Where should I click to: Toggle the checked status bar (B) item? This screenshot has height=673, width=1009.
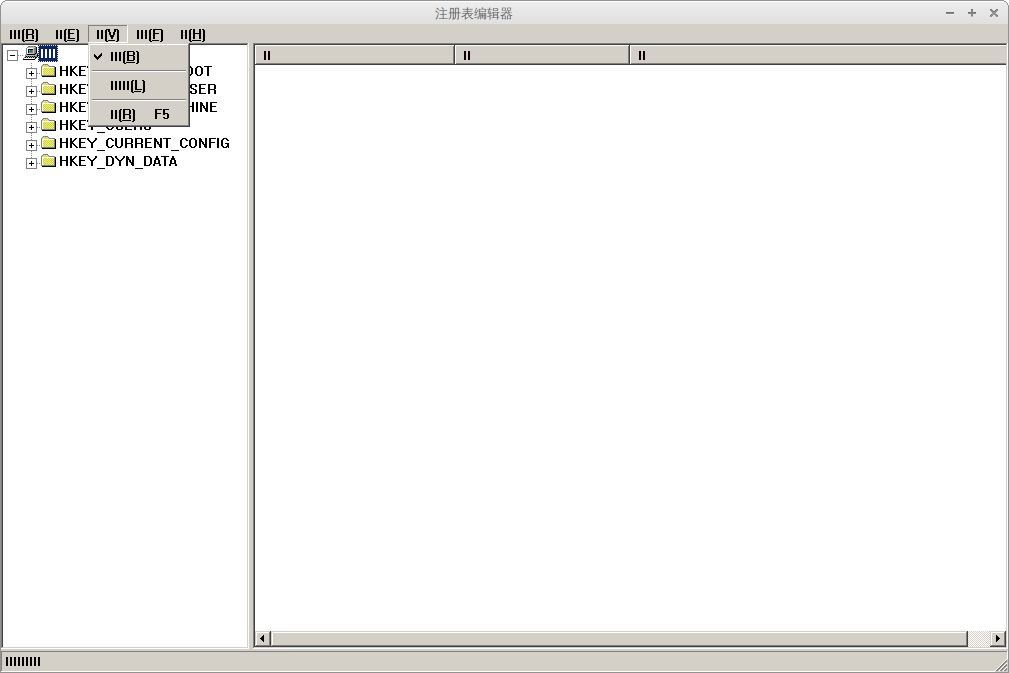point(139,57)
